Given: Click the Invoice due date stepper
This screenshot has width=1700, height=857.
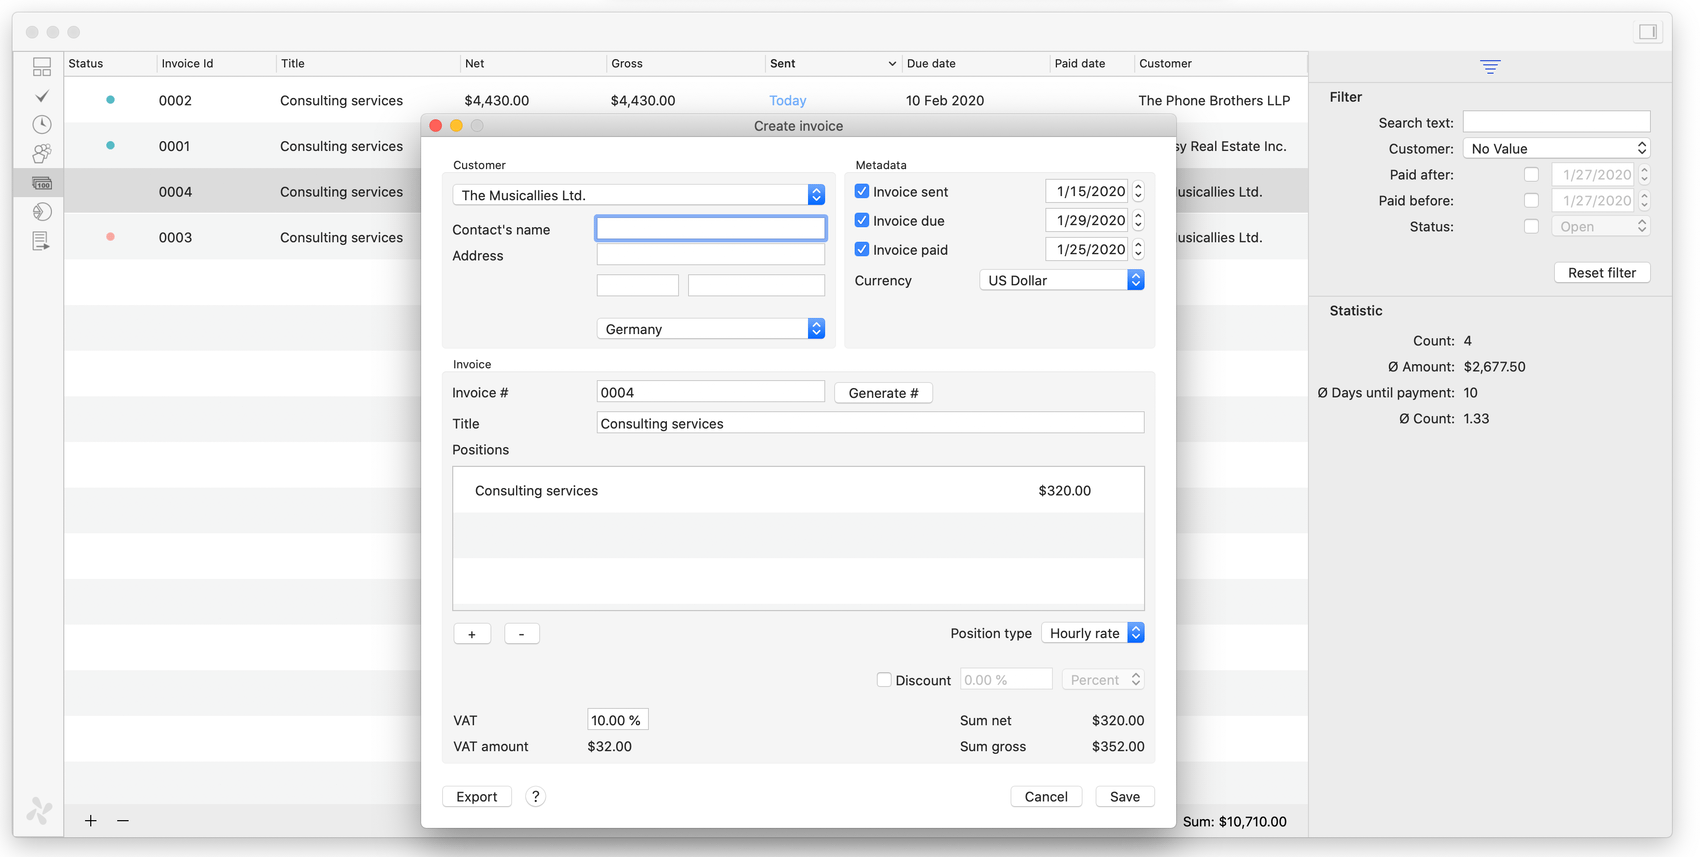Looking at the screenshot, I should [1138, 220].
